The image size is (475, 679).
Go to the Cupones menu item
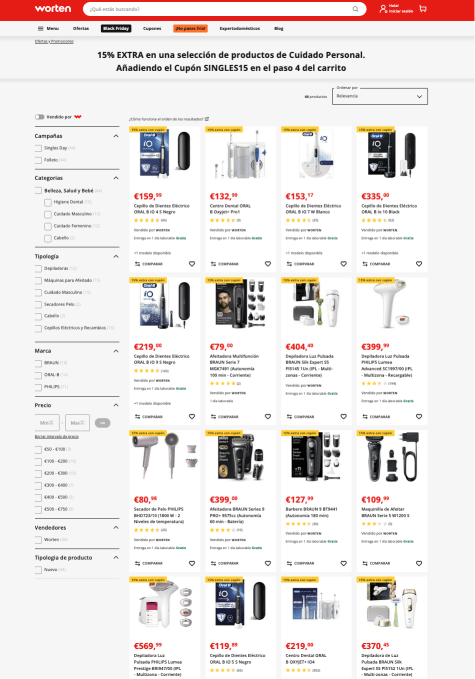coord(152,29)
